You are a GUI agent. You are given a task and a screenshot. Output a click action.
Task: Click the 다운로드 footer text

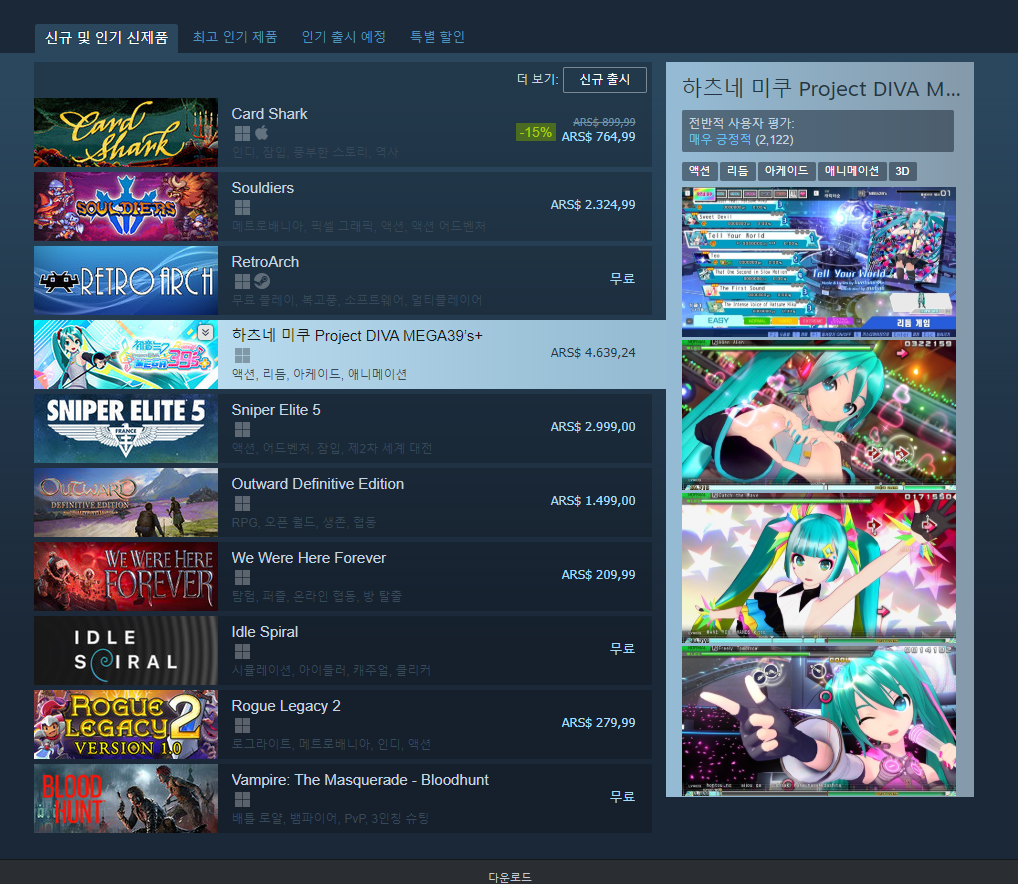pyautogui.click(x=510, y=877)
